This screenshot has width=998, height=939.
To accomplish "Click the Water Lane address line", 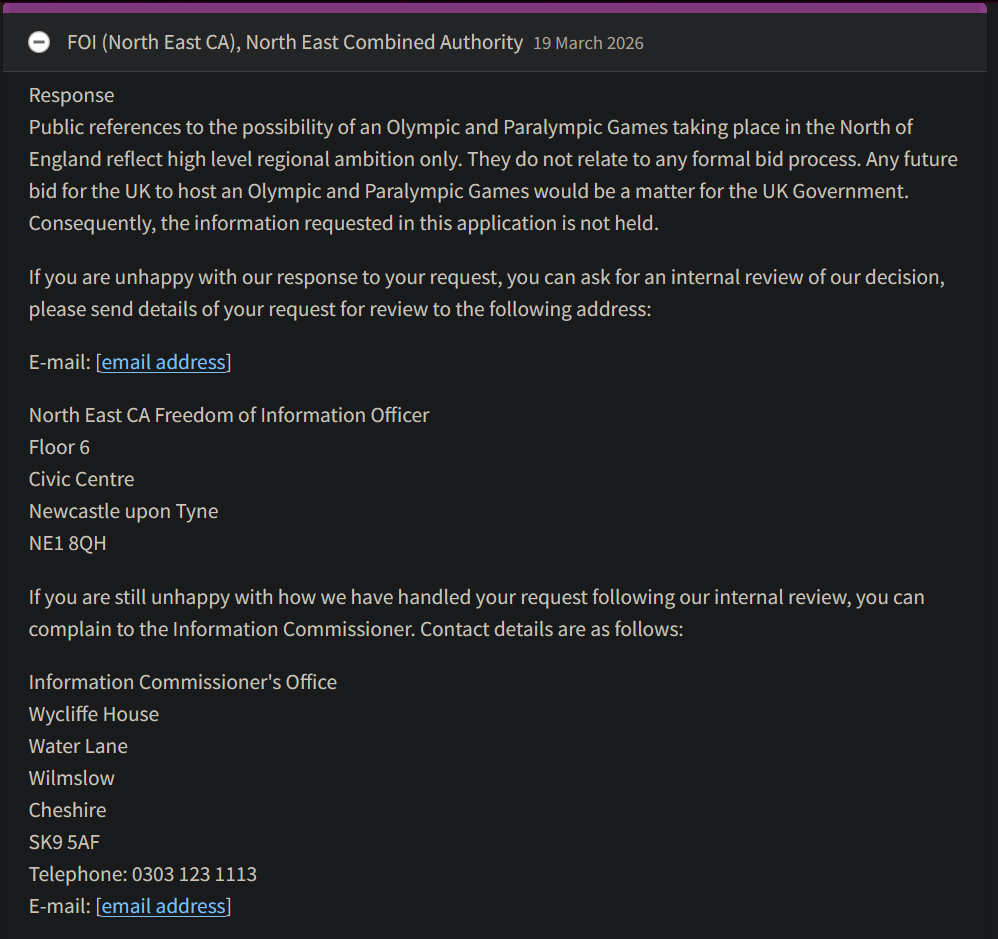I will tap(78, 746).
